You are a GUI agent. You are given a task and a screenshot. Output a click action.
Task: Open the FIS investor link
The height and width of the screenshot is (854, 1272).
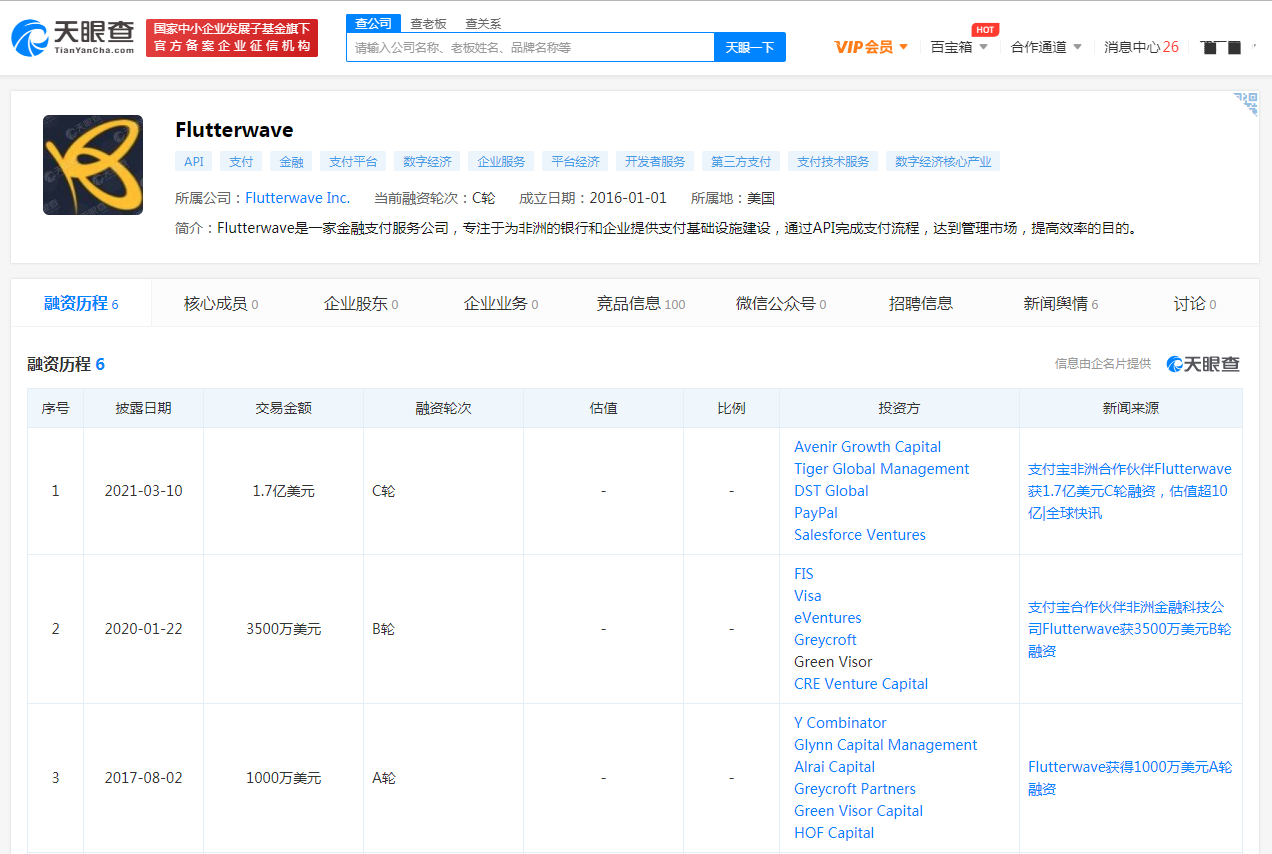pos(804,574)
